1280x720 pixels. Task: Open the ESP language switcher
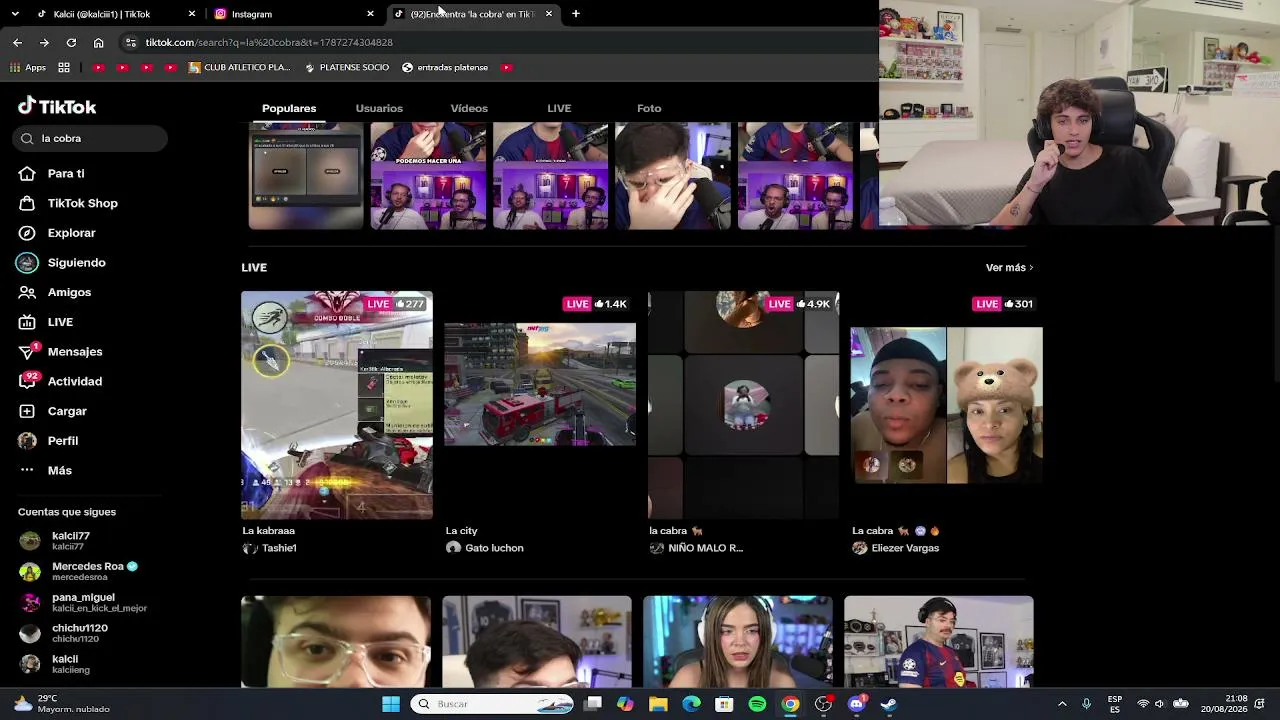pos(1115,704)
